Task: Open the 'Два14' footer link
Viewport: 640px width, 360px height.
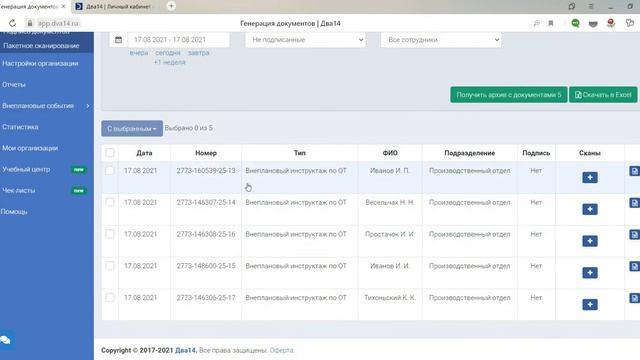Action: (x=185, y=350)
